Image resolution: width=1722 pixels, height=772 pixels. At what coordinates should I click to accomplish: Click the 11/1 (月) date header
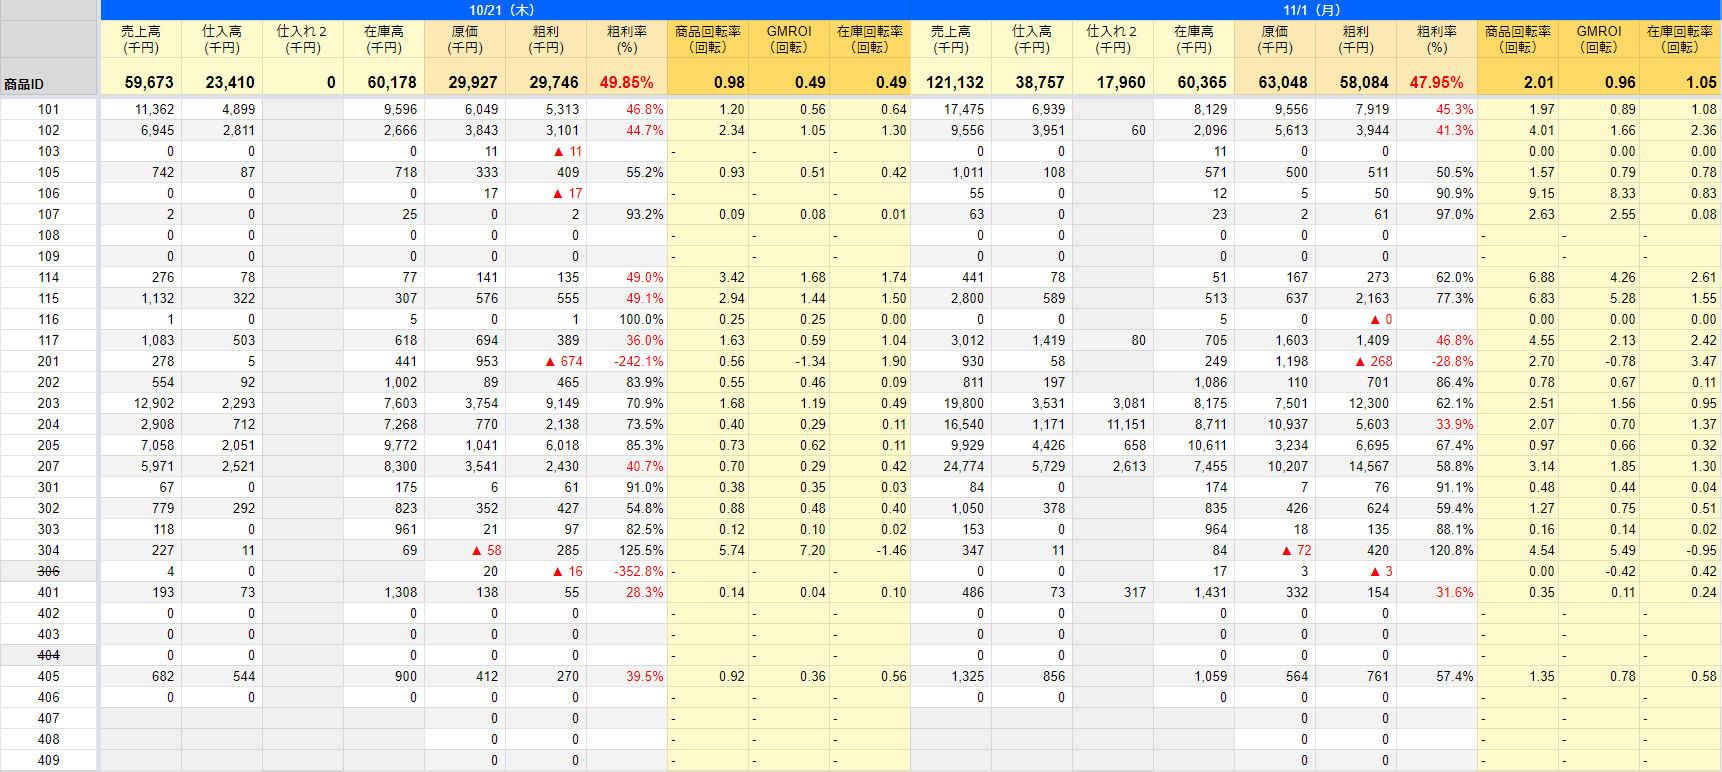click(1311, 10)
